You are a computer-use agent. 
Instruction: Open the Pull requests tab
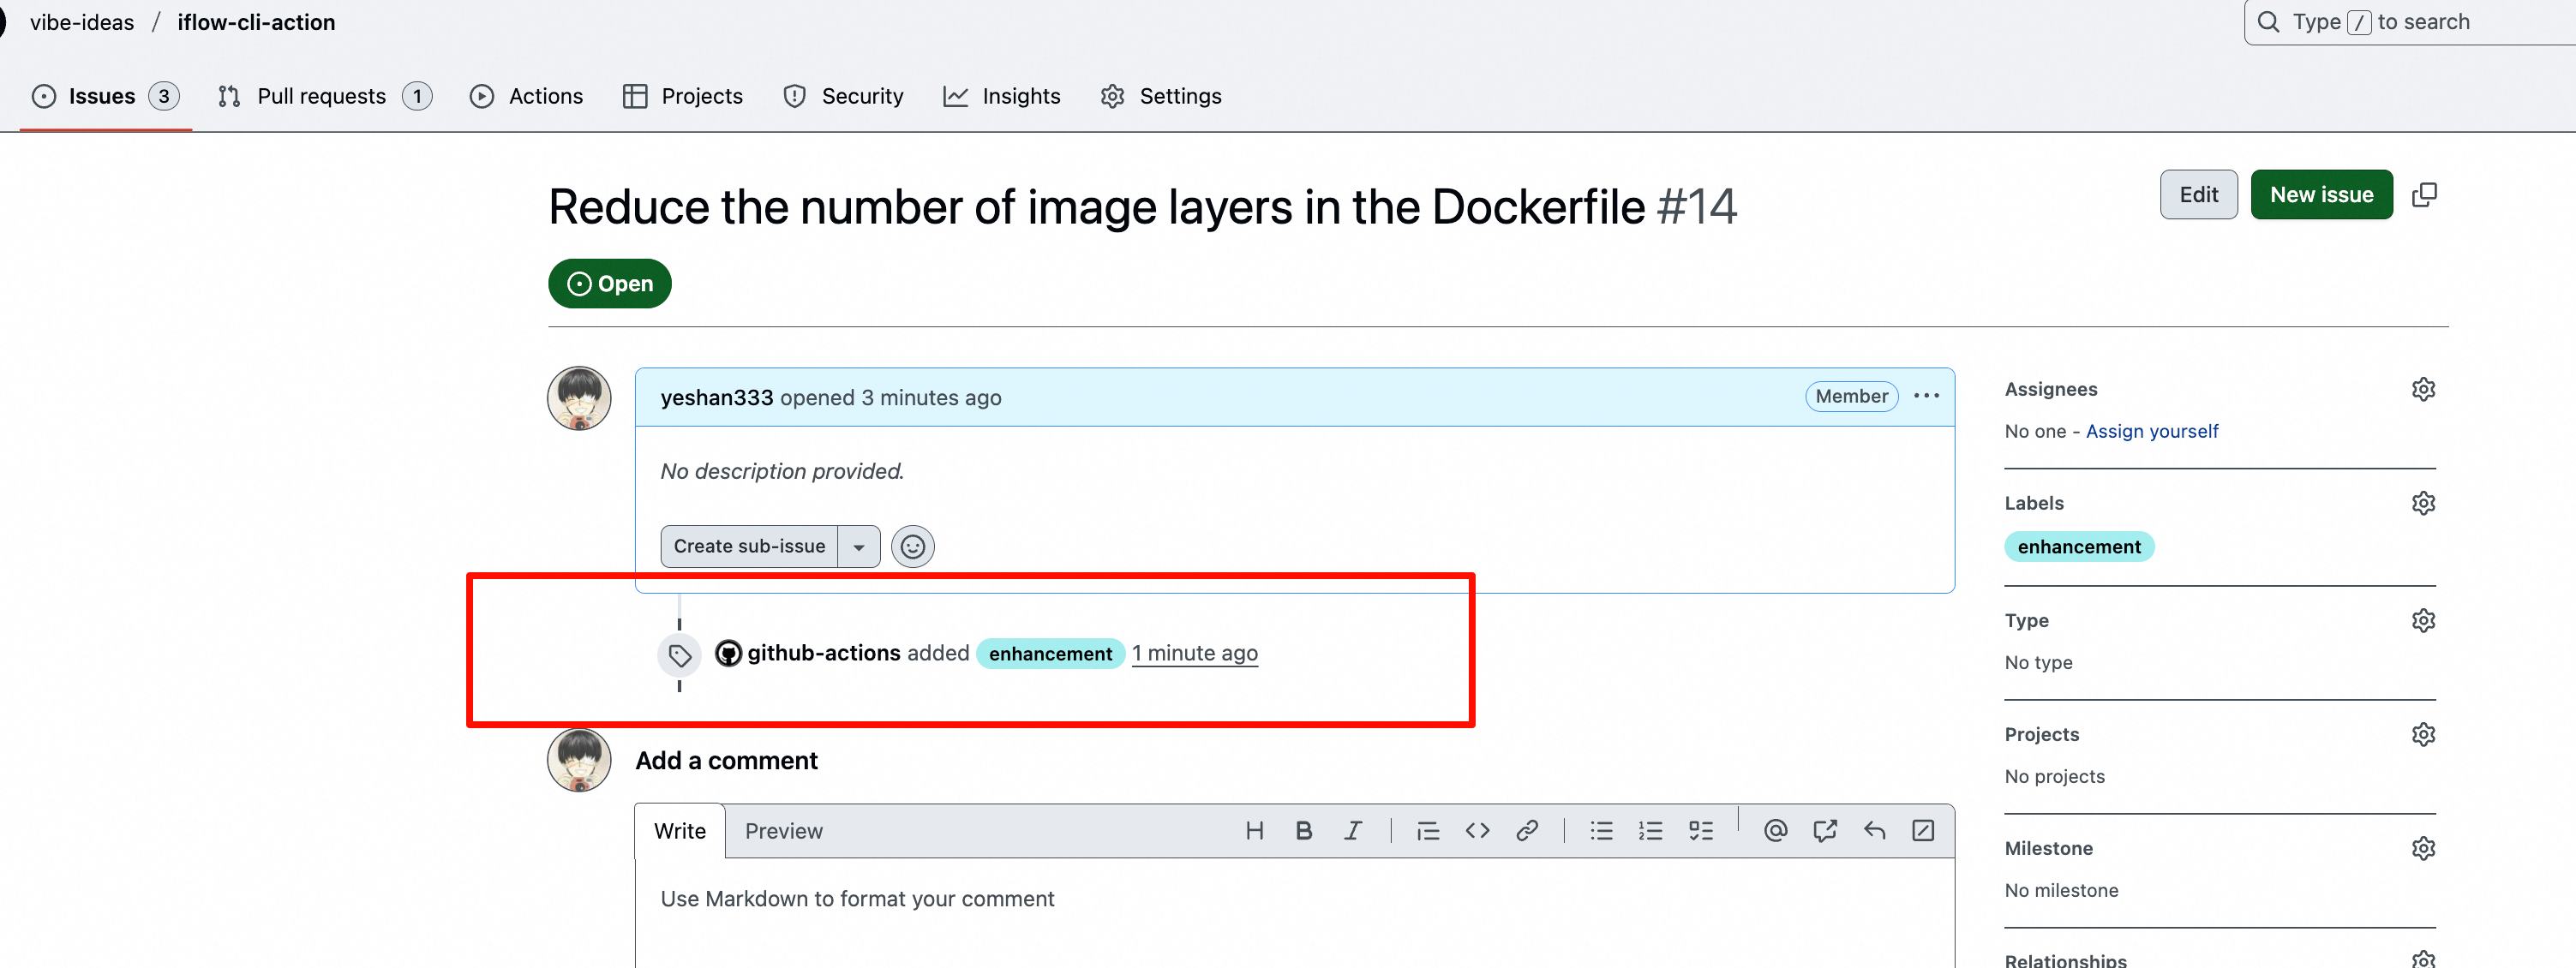(322, 96)
